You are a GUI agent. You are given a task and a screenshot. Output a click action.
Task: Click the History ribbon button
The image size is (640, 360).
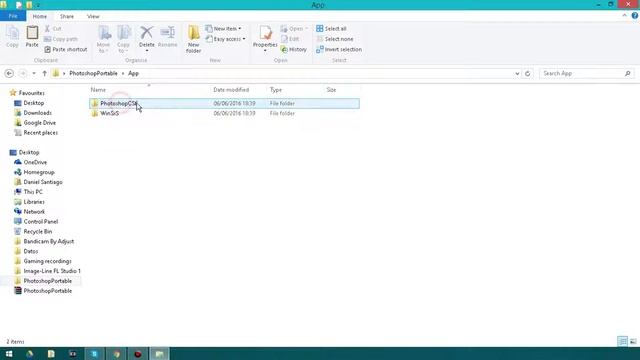pyautogui.click(x=294, y=49)
